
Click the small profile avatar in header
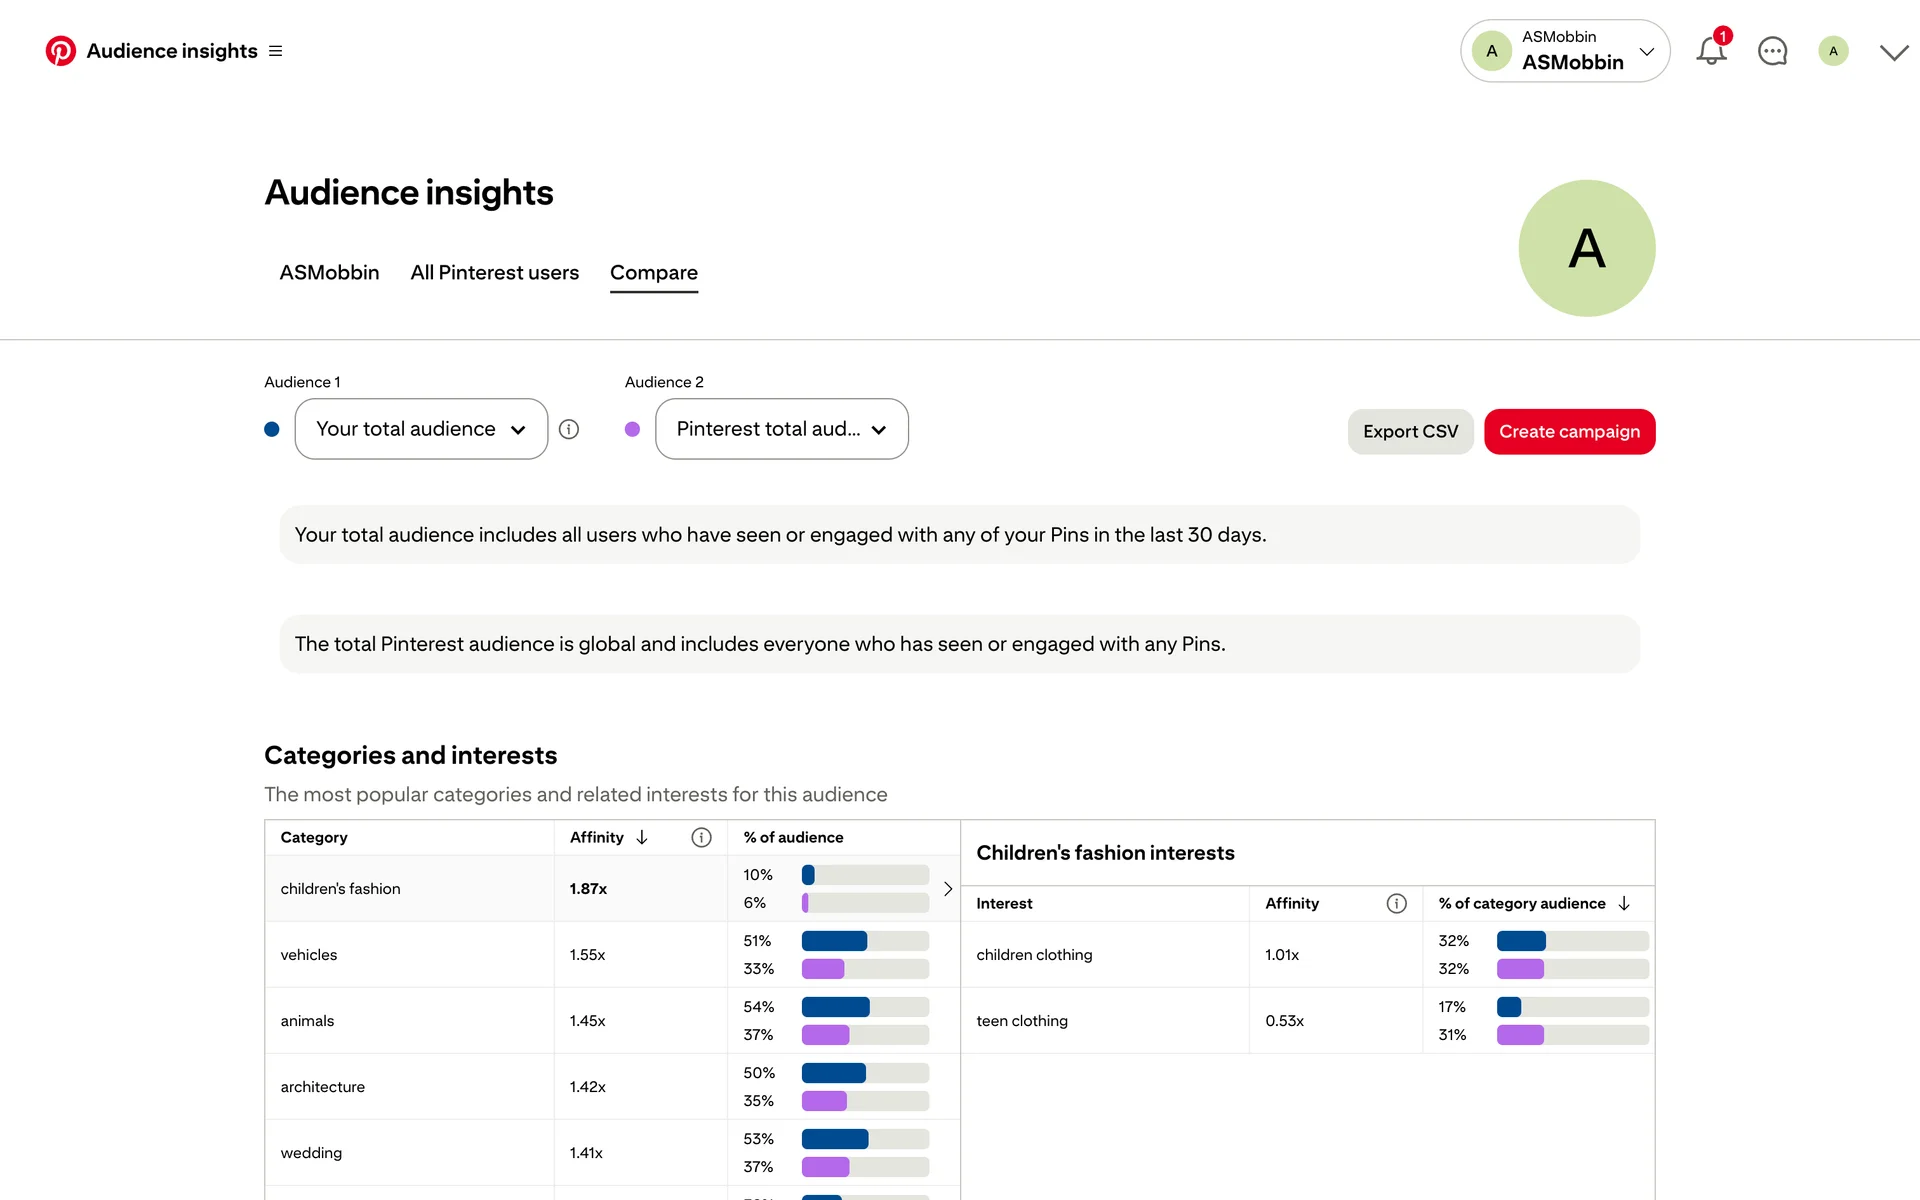click(x=1833, y=51)
